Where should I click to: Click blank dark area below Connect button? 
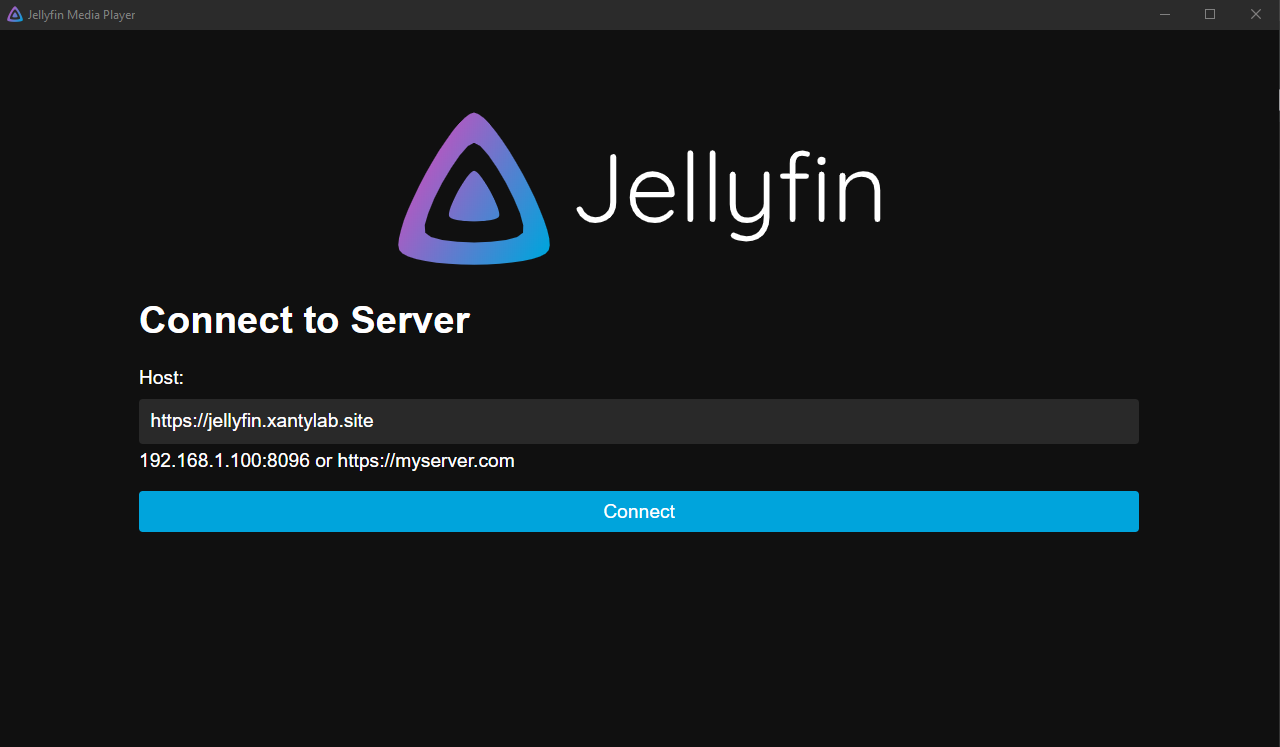point(640,640)
